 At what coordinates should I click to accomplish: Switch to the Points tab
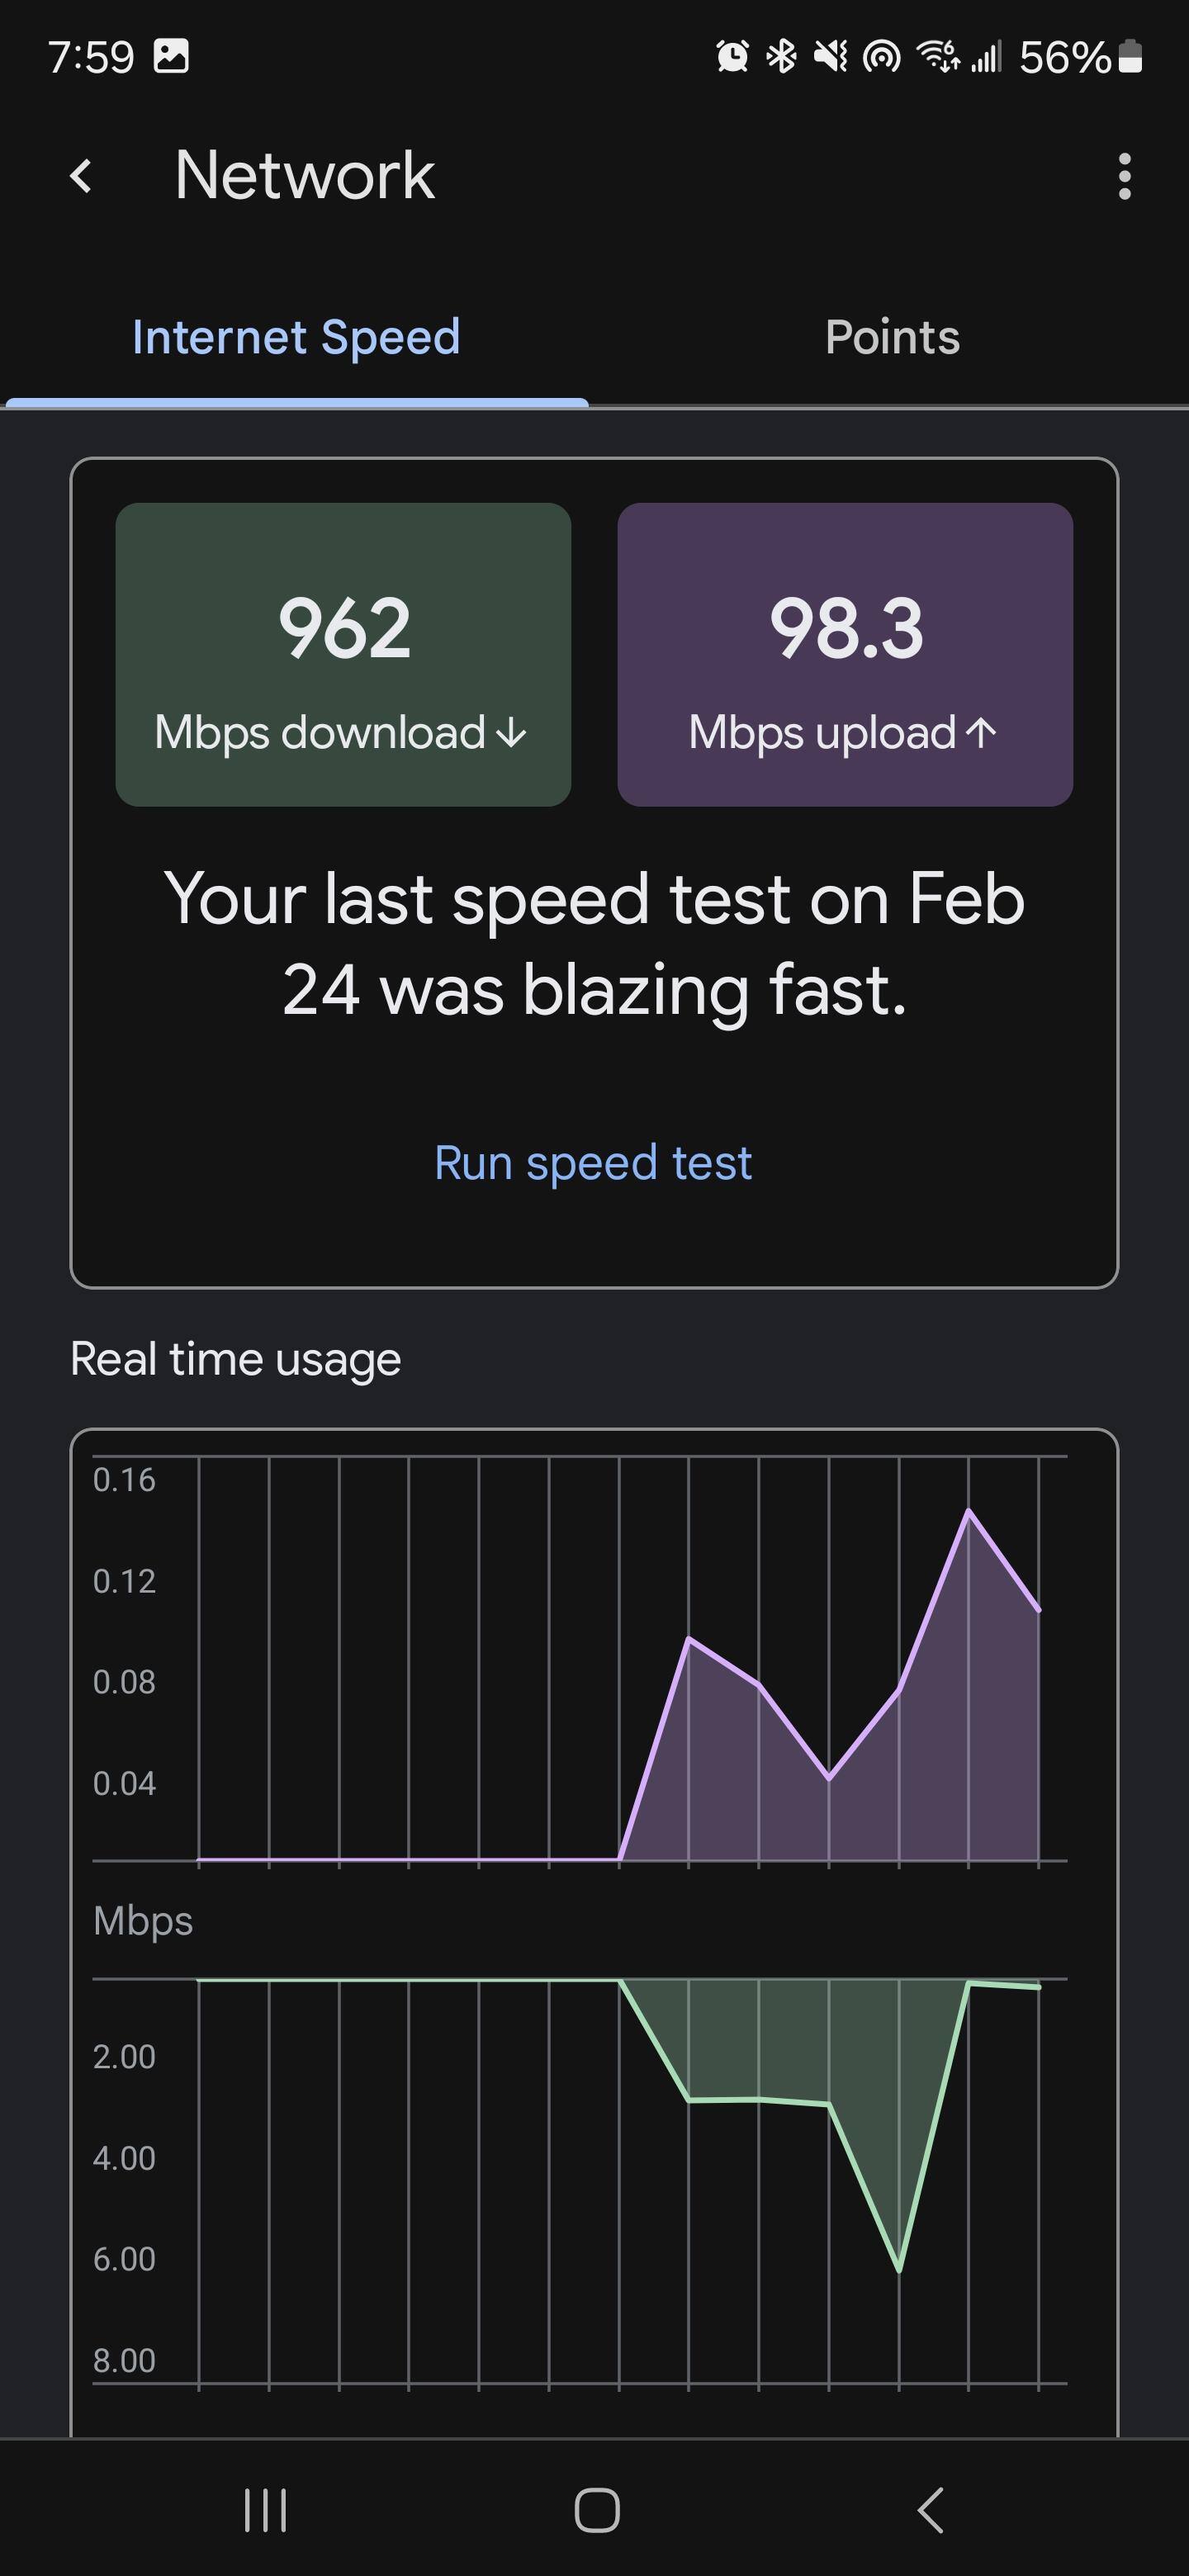pos(892,338)
